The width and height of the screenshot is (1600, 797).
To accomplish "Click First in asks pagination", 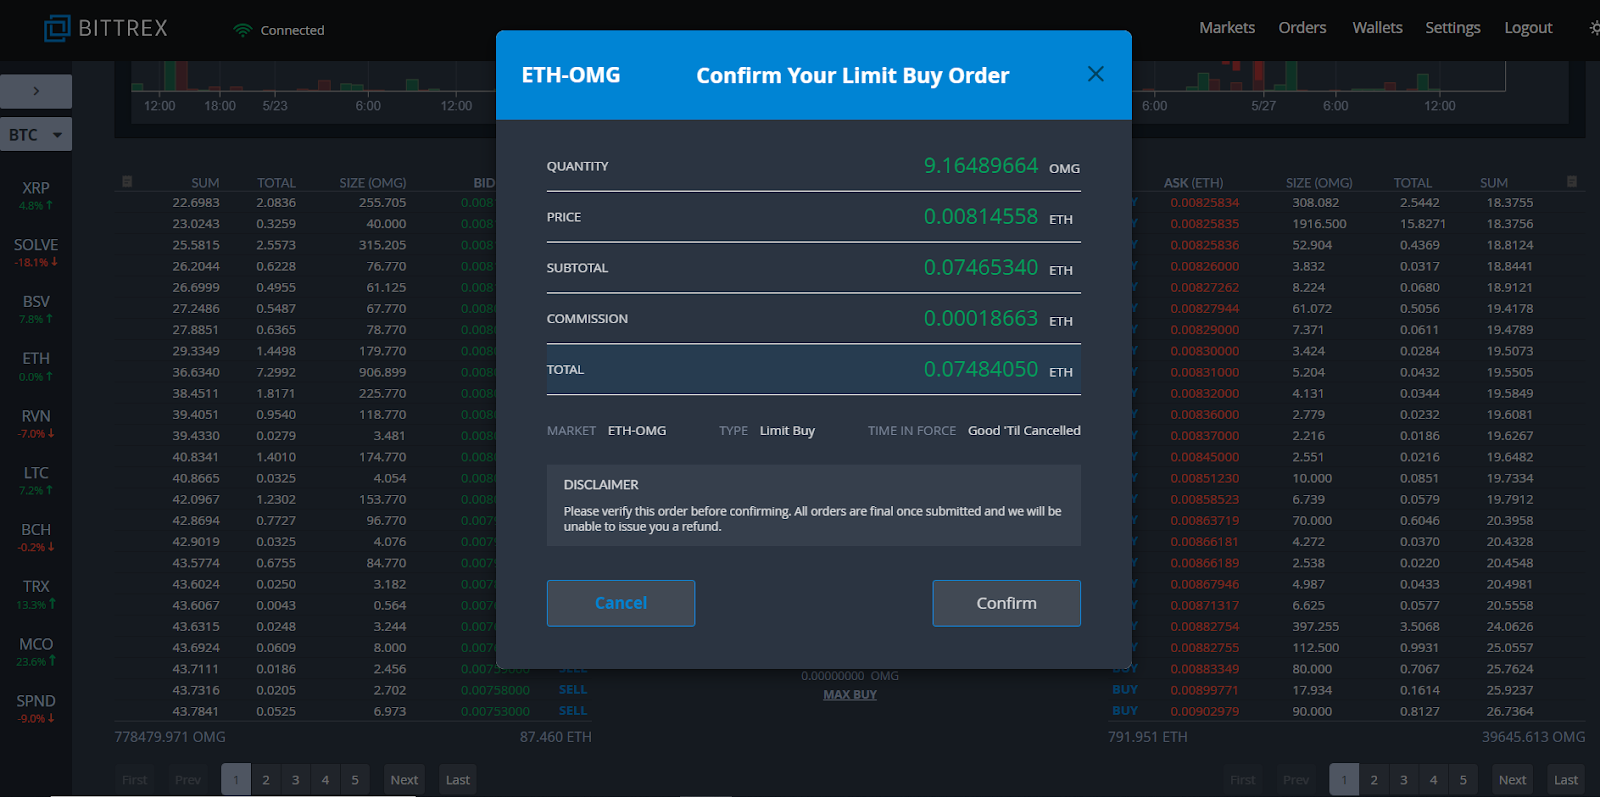I will [1243, 780].
